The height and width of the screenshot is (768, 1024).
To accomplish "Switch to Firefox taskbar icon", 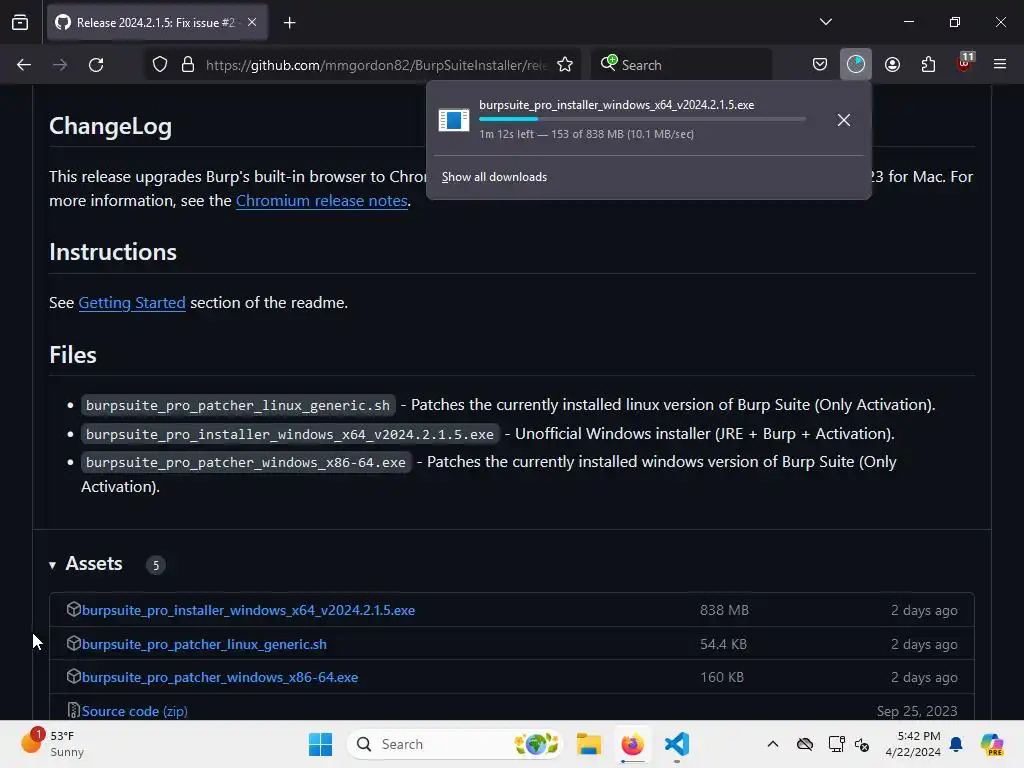I will 632,744.
